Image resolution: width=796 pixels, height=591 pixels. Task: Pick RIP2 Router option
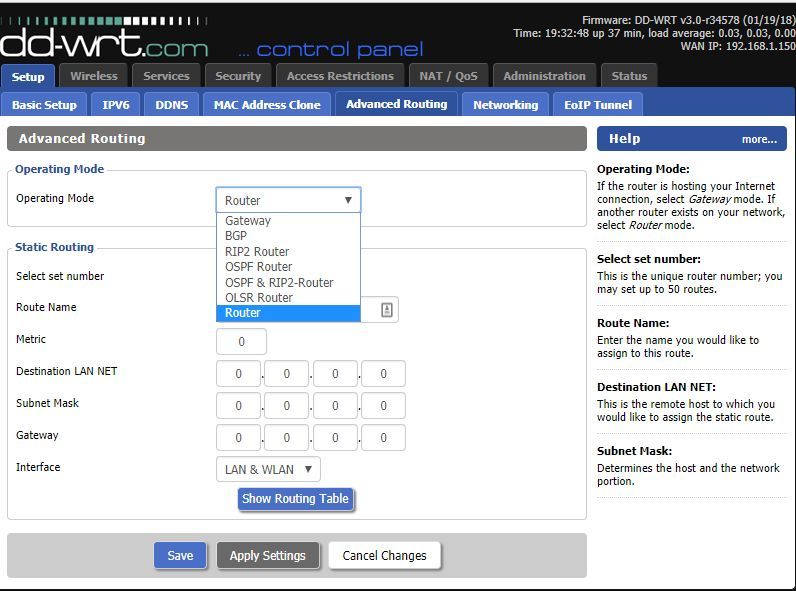(288, 252)
